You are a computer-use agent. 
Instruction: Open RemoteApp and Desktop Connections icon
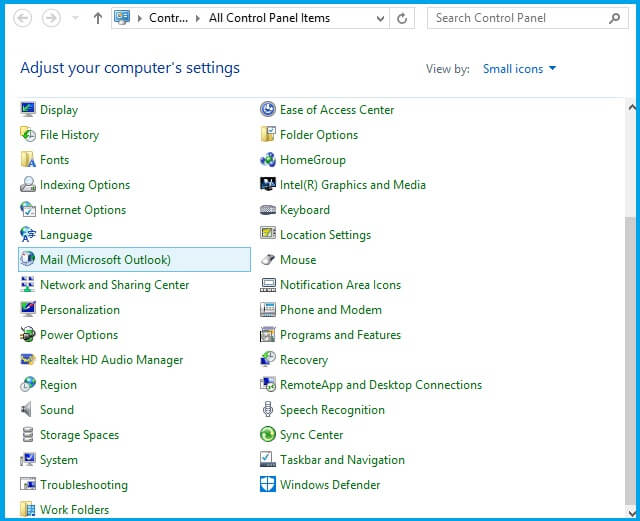(268, 384)
